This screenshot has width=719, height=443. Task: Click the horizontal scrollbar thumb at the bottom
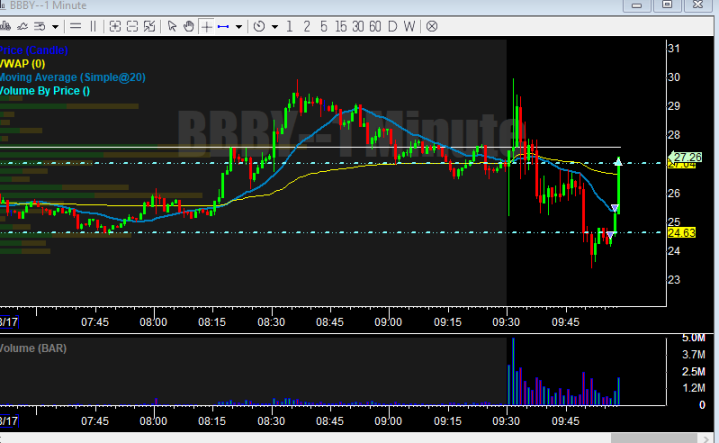point(656,439)
